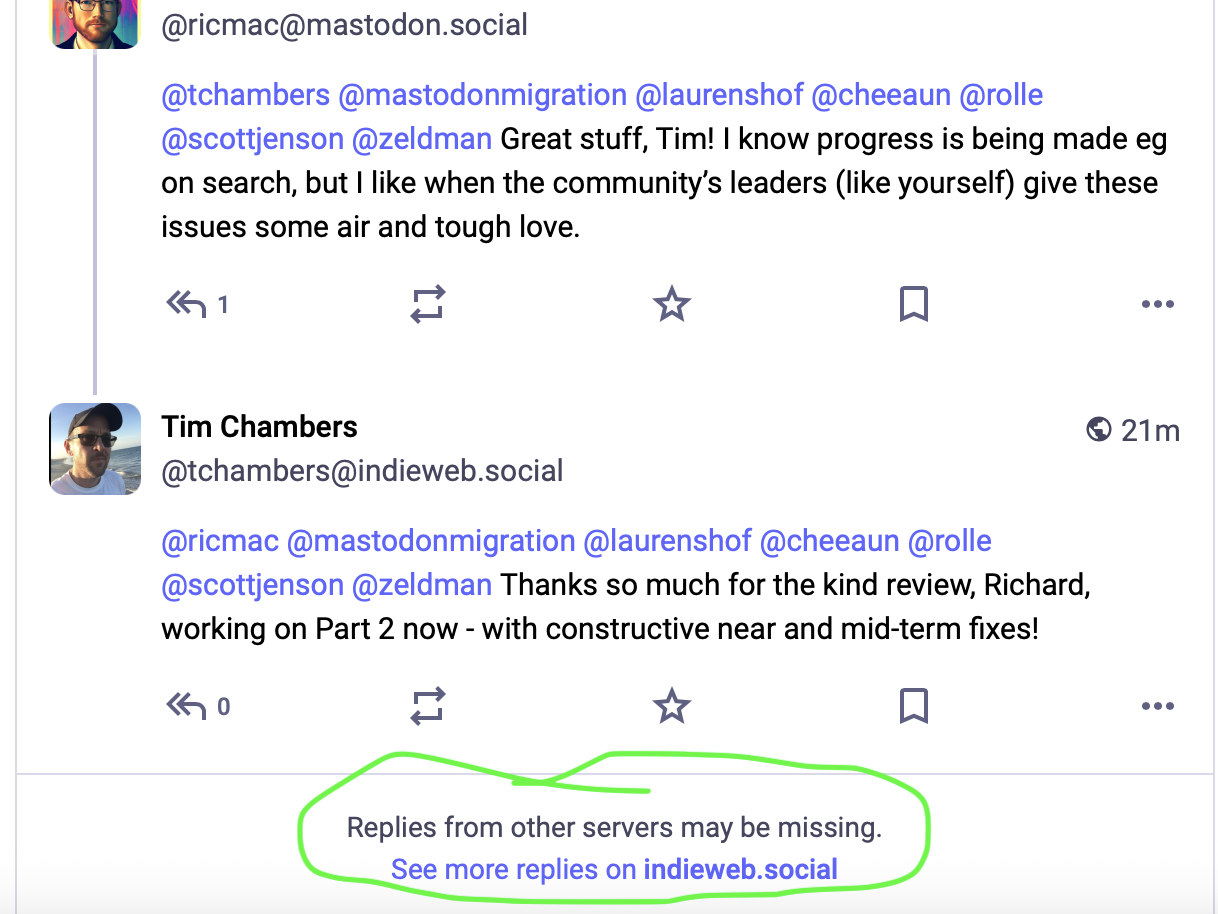Open See more replies on indieweb.social
This screenshot has width=1218, height=914.
click(x=614, y=869)
